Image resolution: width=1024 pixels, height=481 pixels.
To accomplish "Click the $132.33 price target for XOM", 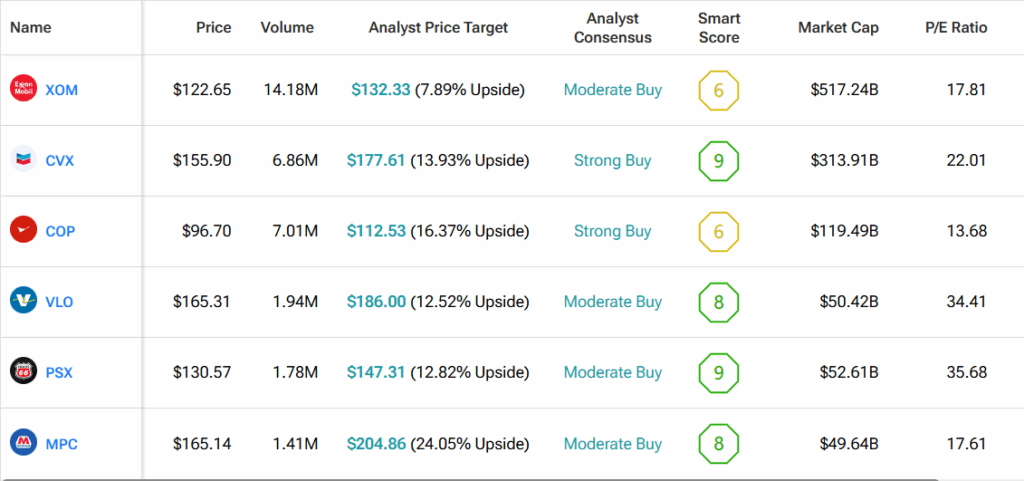I will click(380, 90).
